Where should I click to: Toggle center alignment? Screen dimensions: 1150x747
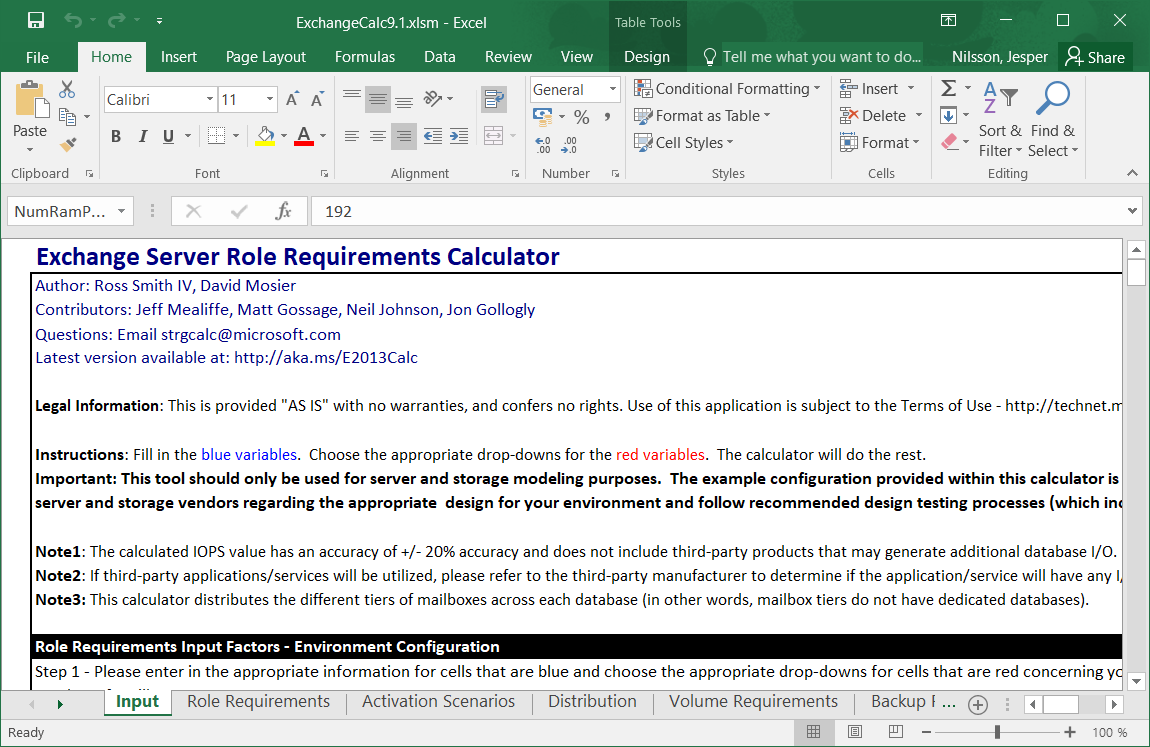coord(377,135)
